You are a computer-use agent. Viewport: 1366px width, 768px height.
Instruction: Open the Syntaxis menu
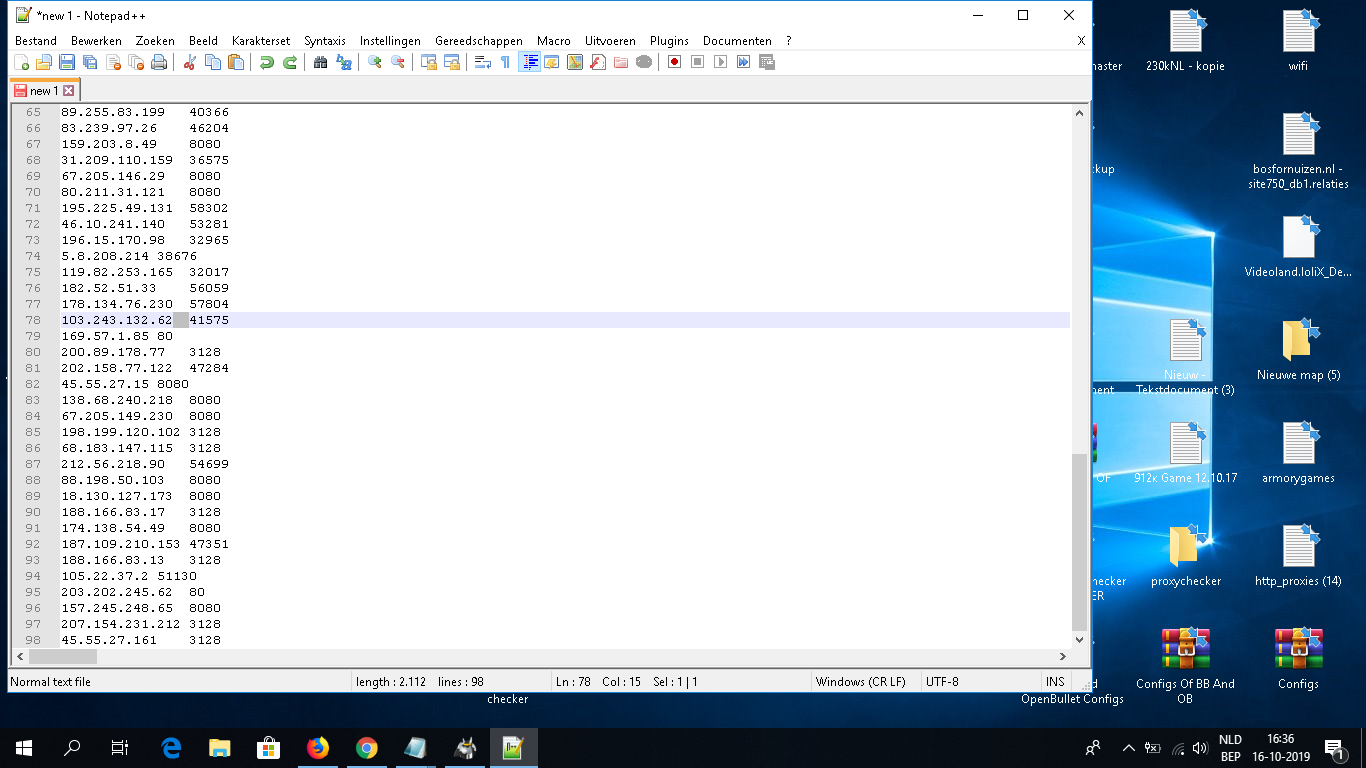[325, 41]
